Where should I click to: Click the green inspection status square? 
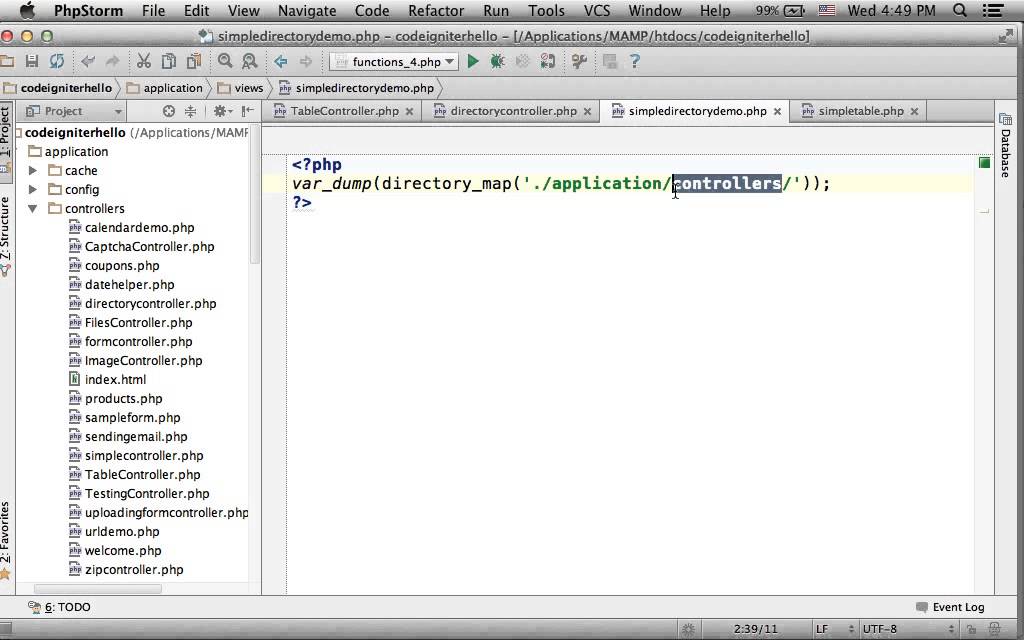pyautogui.click(x=984, y=163)
